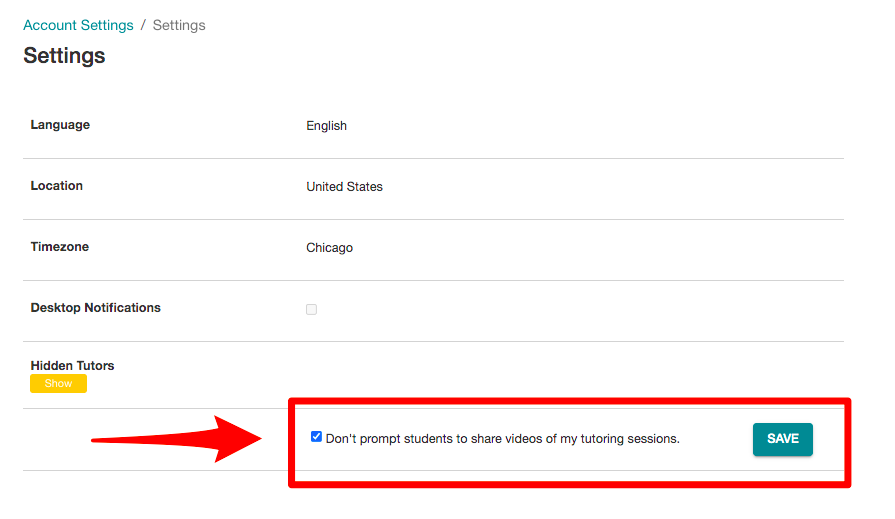Image resolution: width=895 pixels, height=519 pixels.
Task: Select the Settings page heading
Action: click(x=64, y=56)
